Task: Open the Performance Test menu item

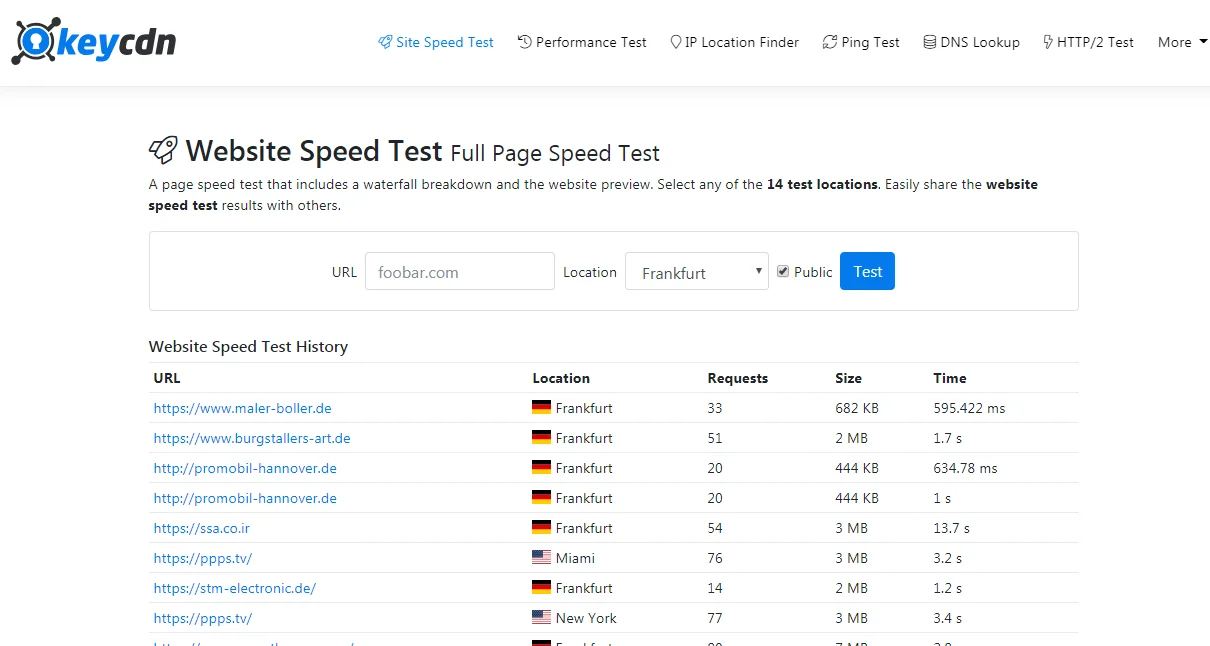Action: pyautogui.click(x=590, y=42)
